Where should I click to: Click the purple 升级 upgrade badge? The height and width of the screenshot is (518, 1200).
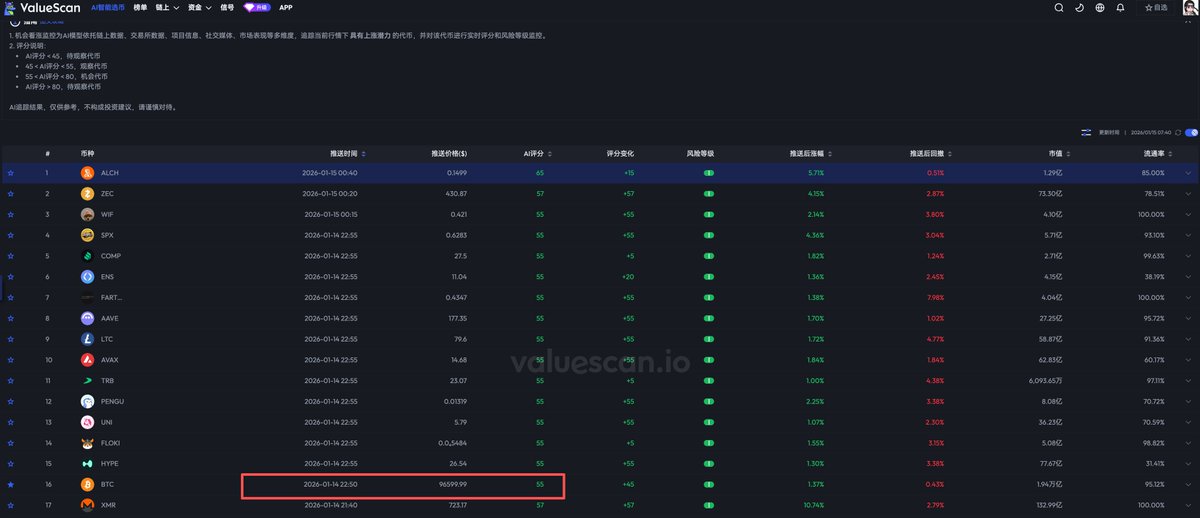coord(257,7)
